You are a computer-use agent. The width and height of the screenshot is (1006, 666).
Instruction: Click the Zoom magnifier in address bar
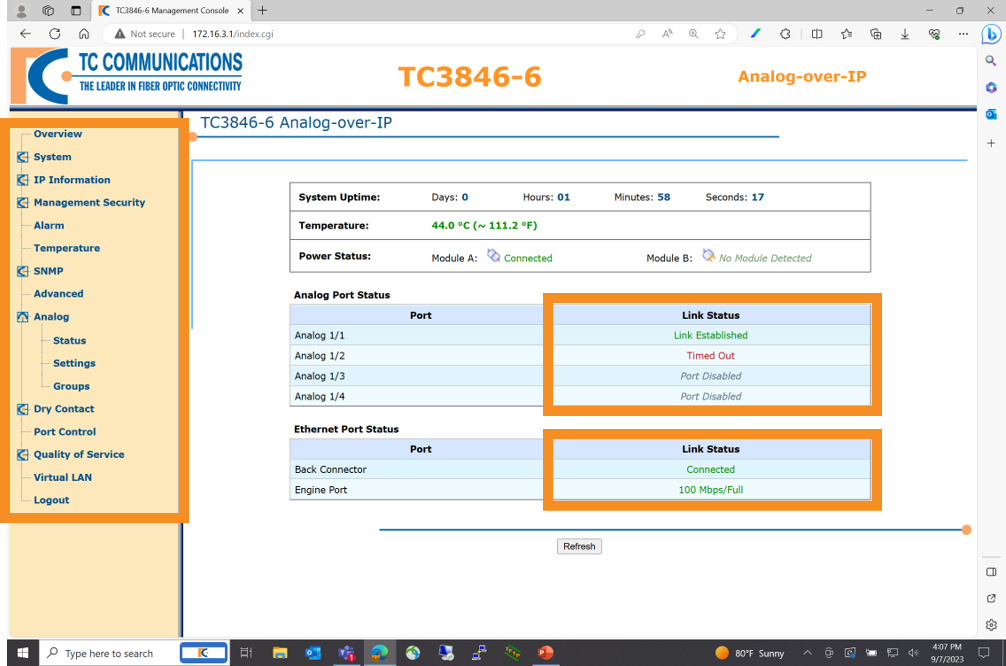[x=694, y=33]
